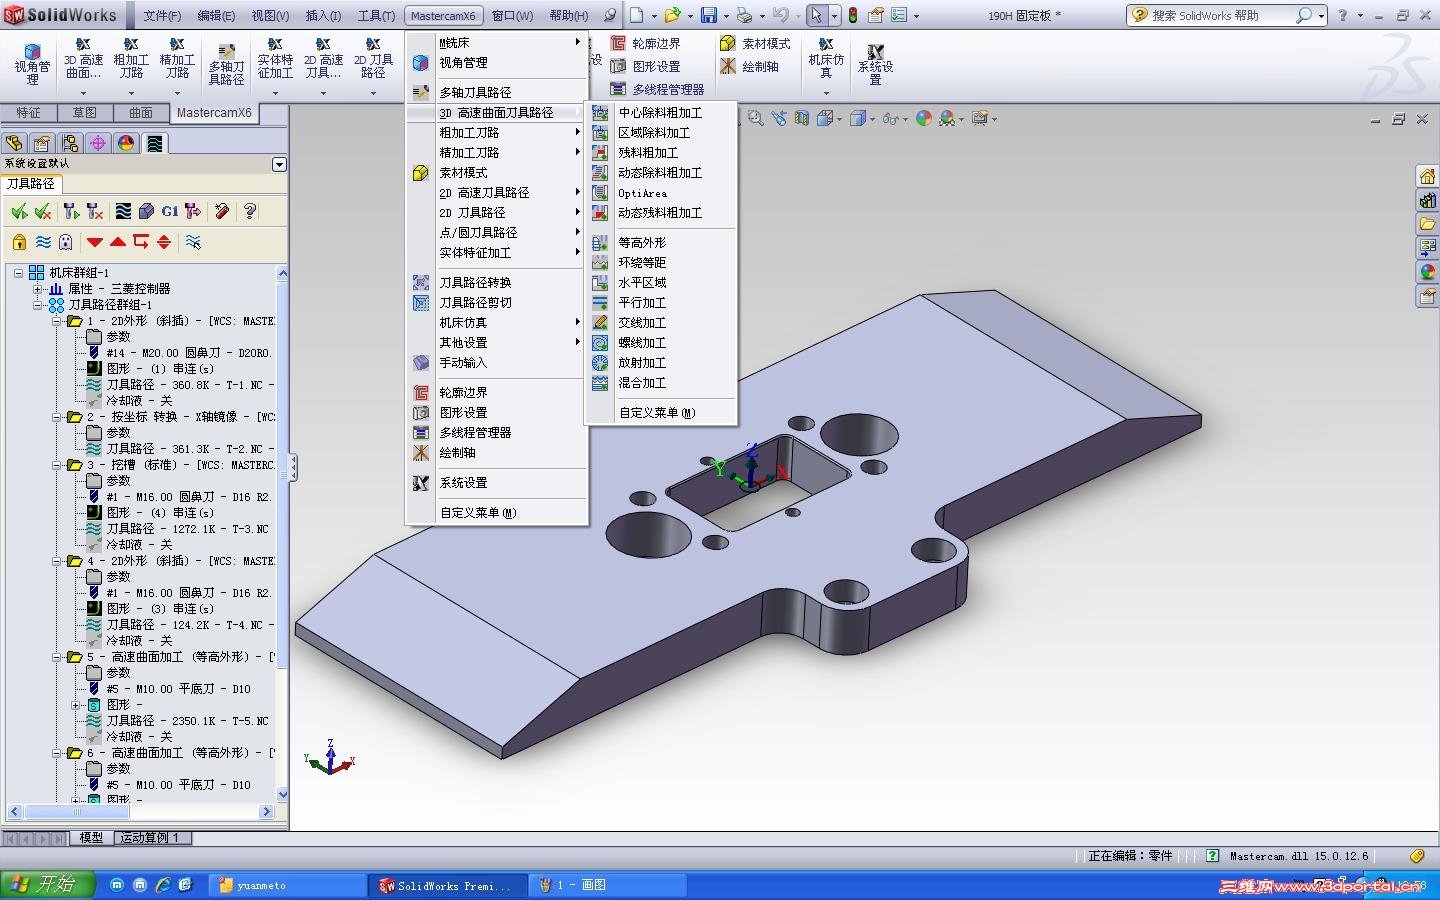Open the ConfigurationManager panel icon
1440x900 pixels.
pyautogui.click(x=70, y=143)
